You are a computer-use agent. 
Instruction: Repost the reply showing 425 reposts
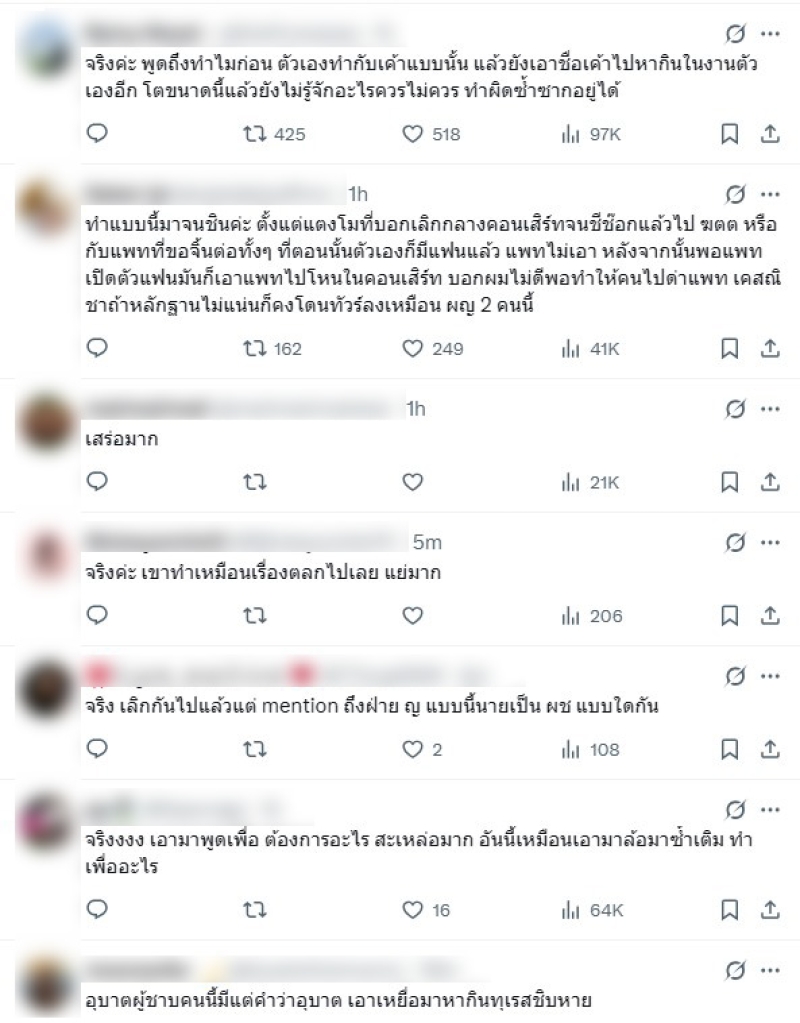273,134
